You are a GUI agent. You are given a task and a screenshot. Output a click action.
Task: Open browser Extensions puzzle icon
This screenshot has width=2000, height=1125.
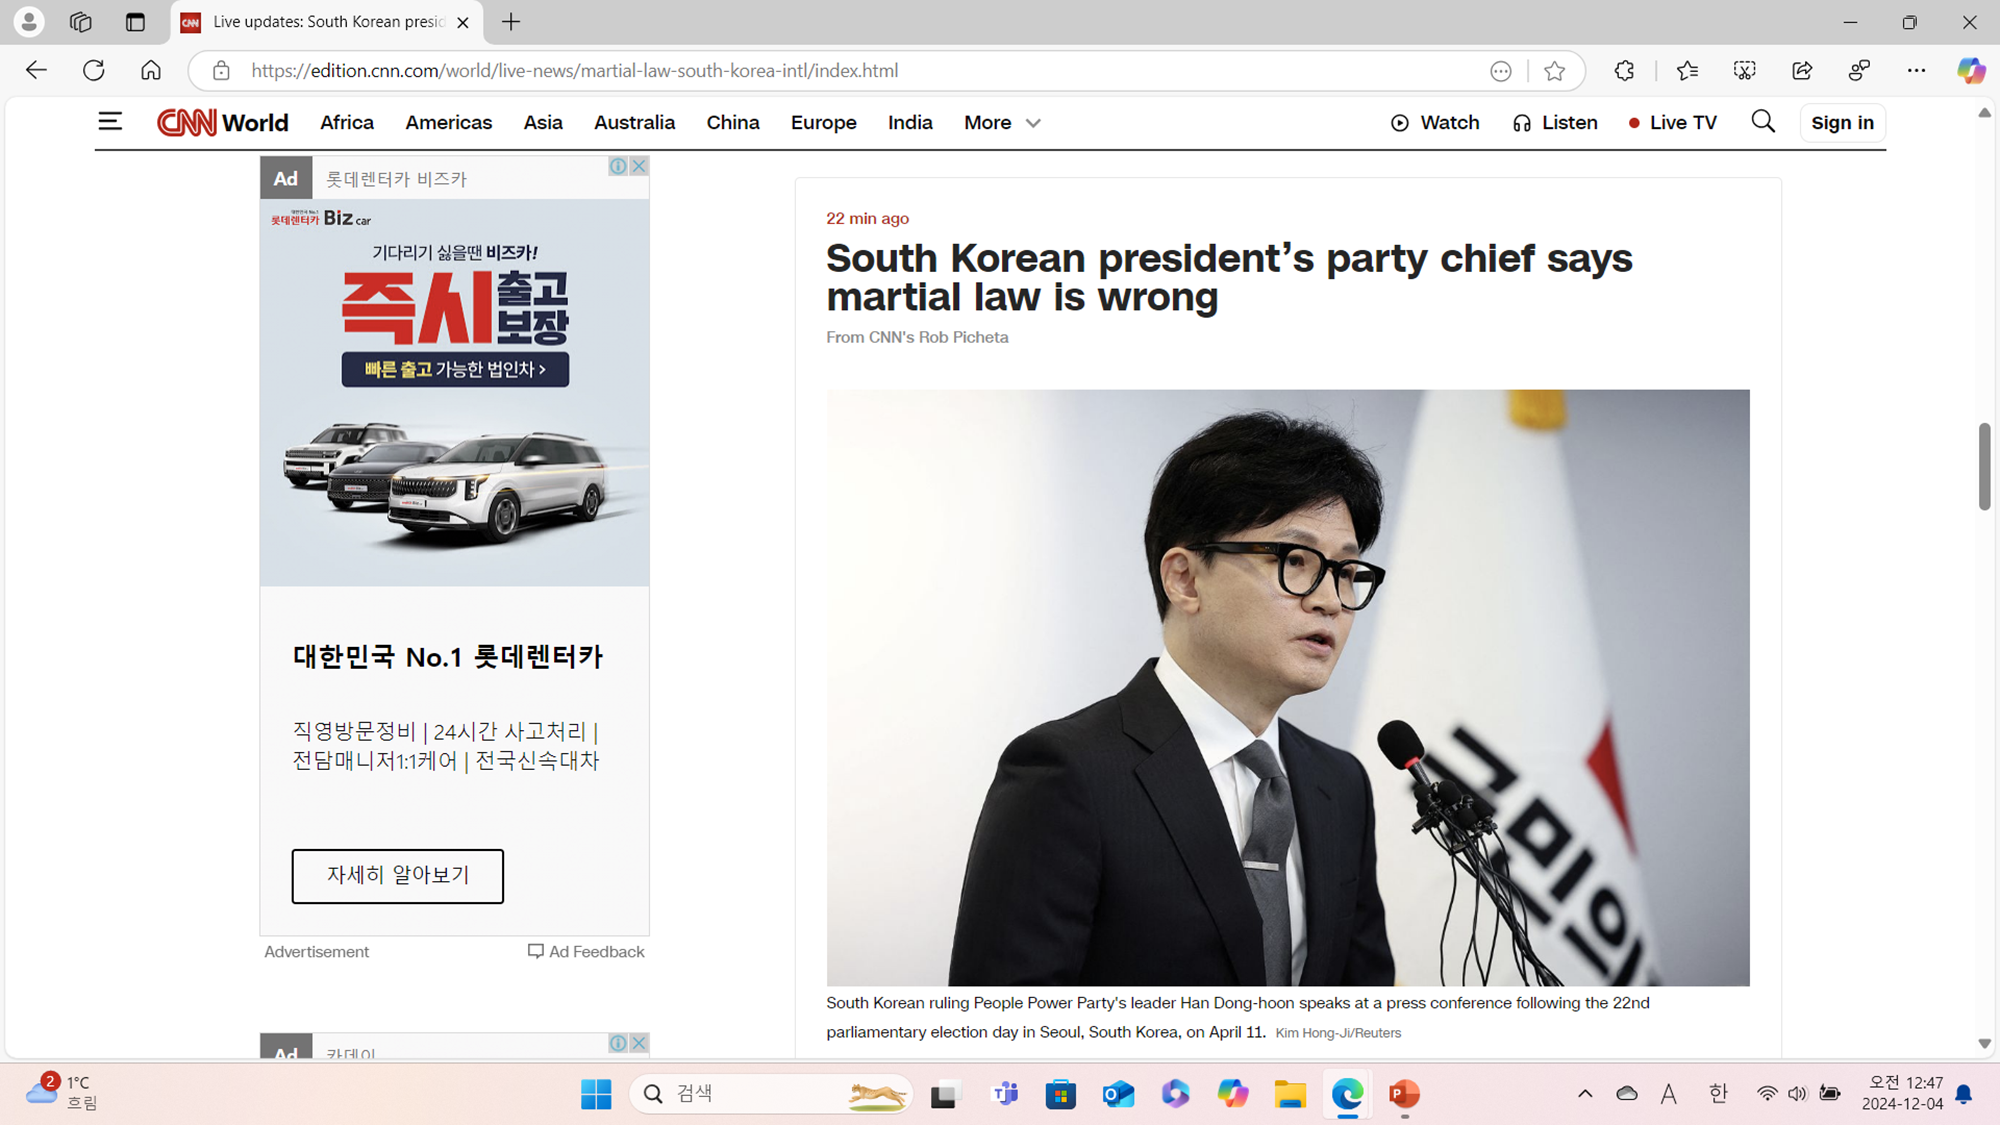click(x=1624, y=71)
